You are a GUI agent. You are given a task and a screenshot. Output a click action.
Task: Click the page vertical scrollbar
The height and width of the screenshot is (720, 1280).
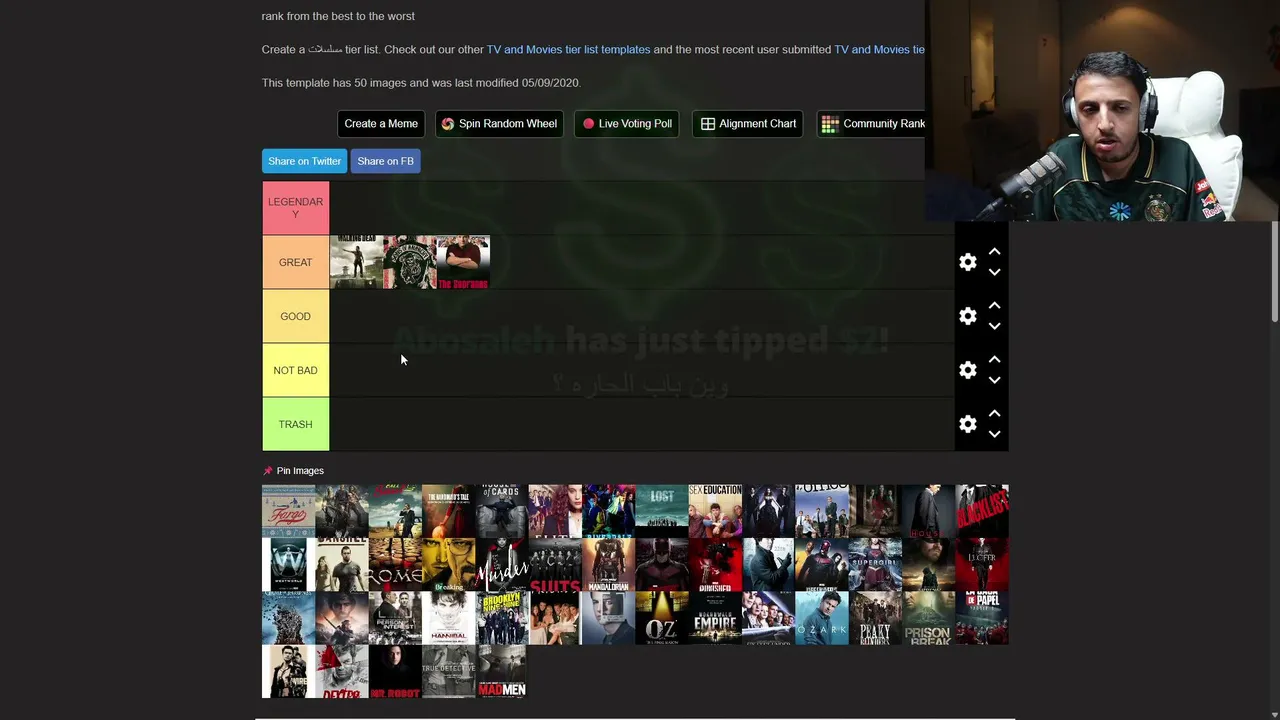[1274, 271]
